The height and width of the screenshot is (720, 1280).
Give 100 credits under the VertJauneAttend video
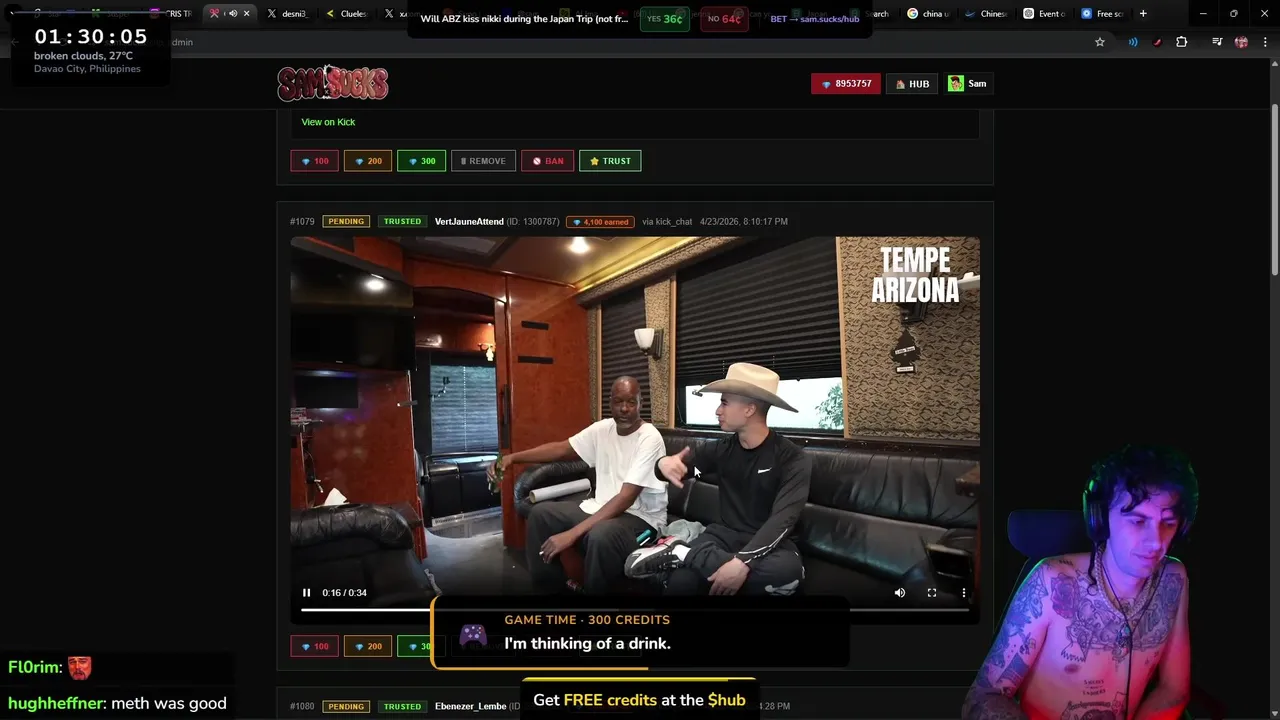coord(314,646)
